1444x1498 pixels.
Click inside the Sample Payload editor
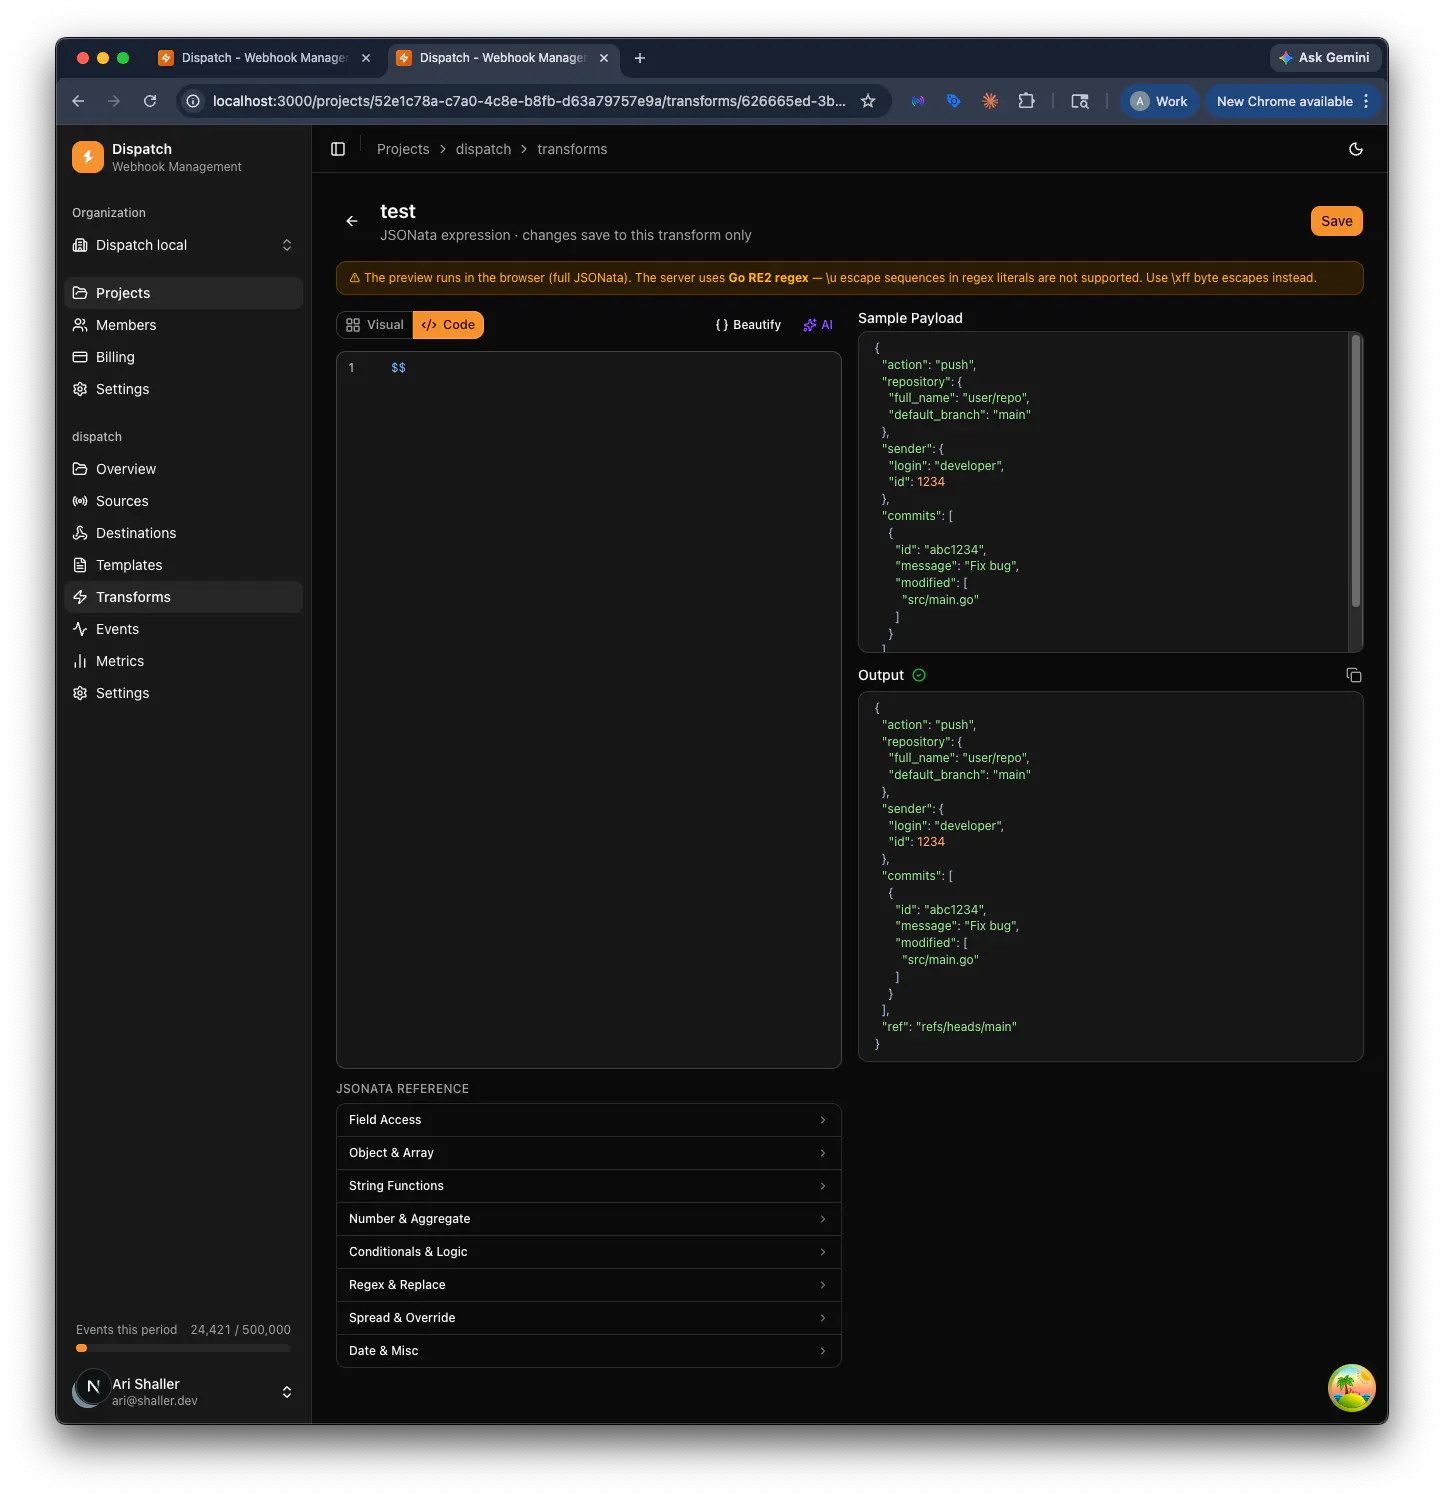click(1103, 492)
